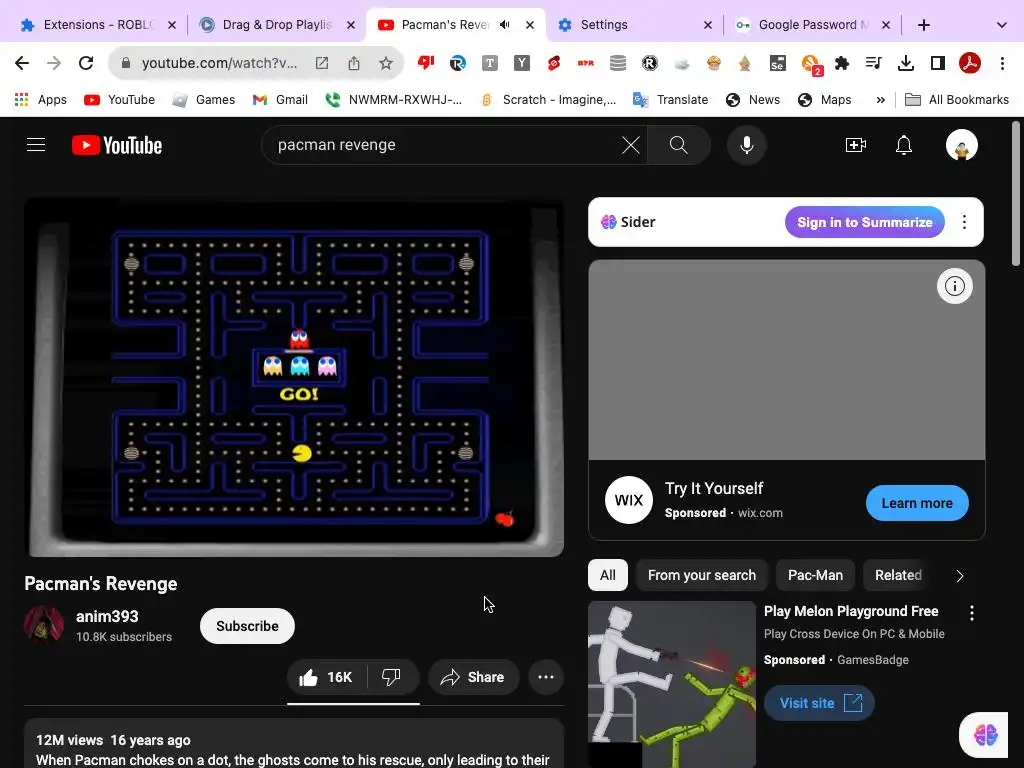Open the Adobe Acrobat profile icon
The image size is (1024, 768).
click(x=970, y=63)
